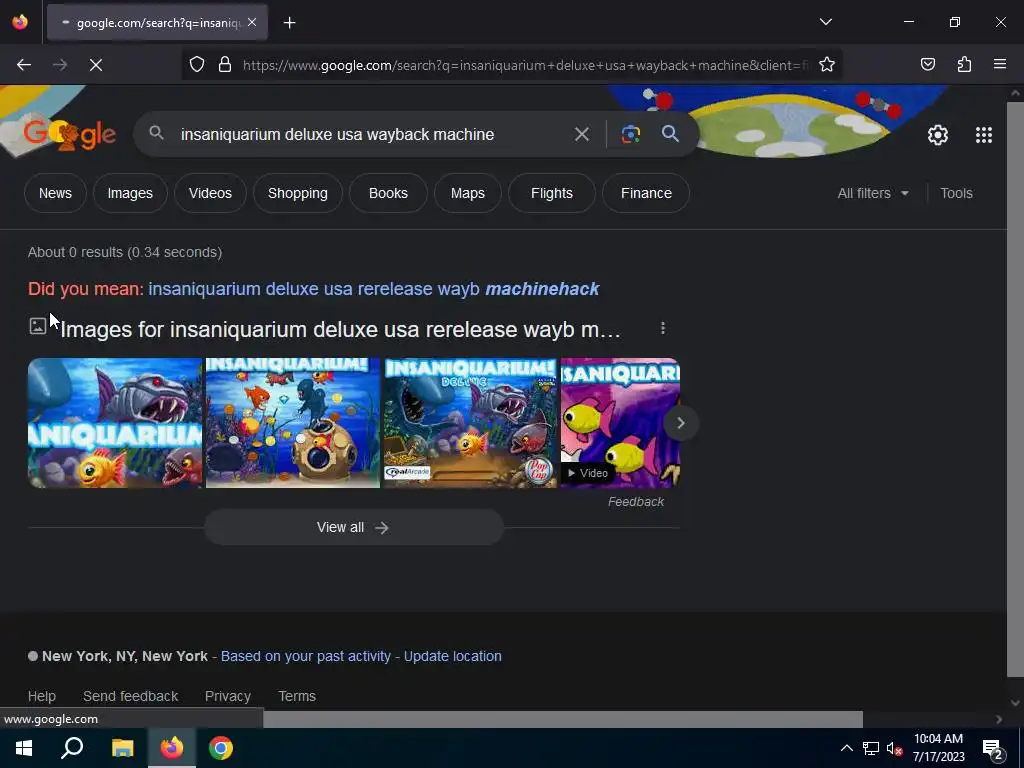Open the Help footer link
The width and height of the screenshot is (1024, 768).
42,696
